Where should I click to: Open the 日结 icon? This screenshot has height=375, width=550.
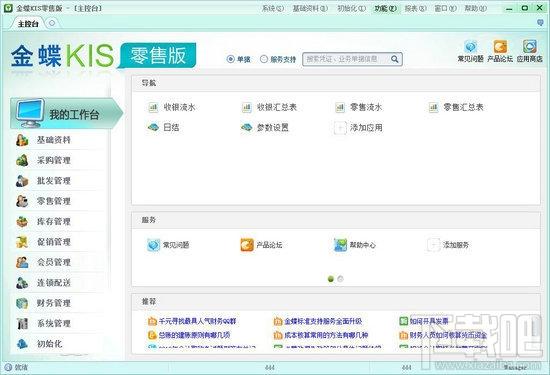(x=153, y=127)
